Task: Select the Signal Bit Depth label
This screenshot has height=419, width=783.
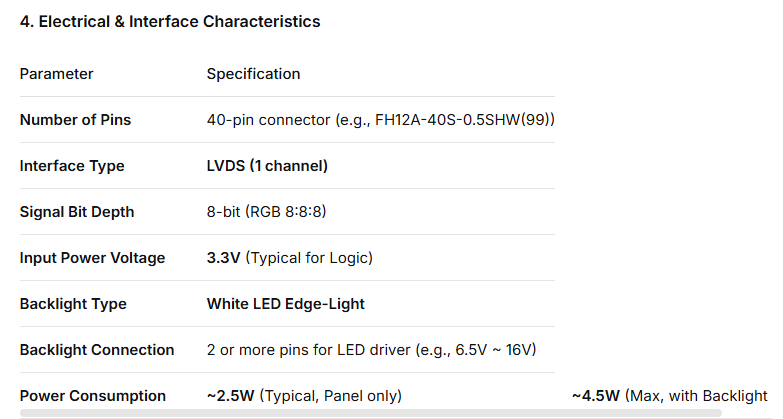Action: click(77, 212)
